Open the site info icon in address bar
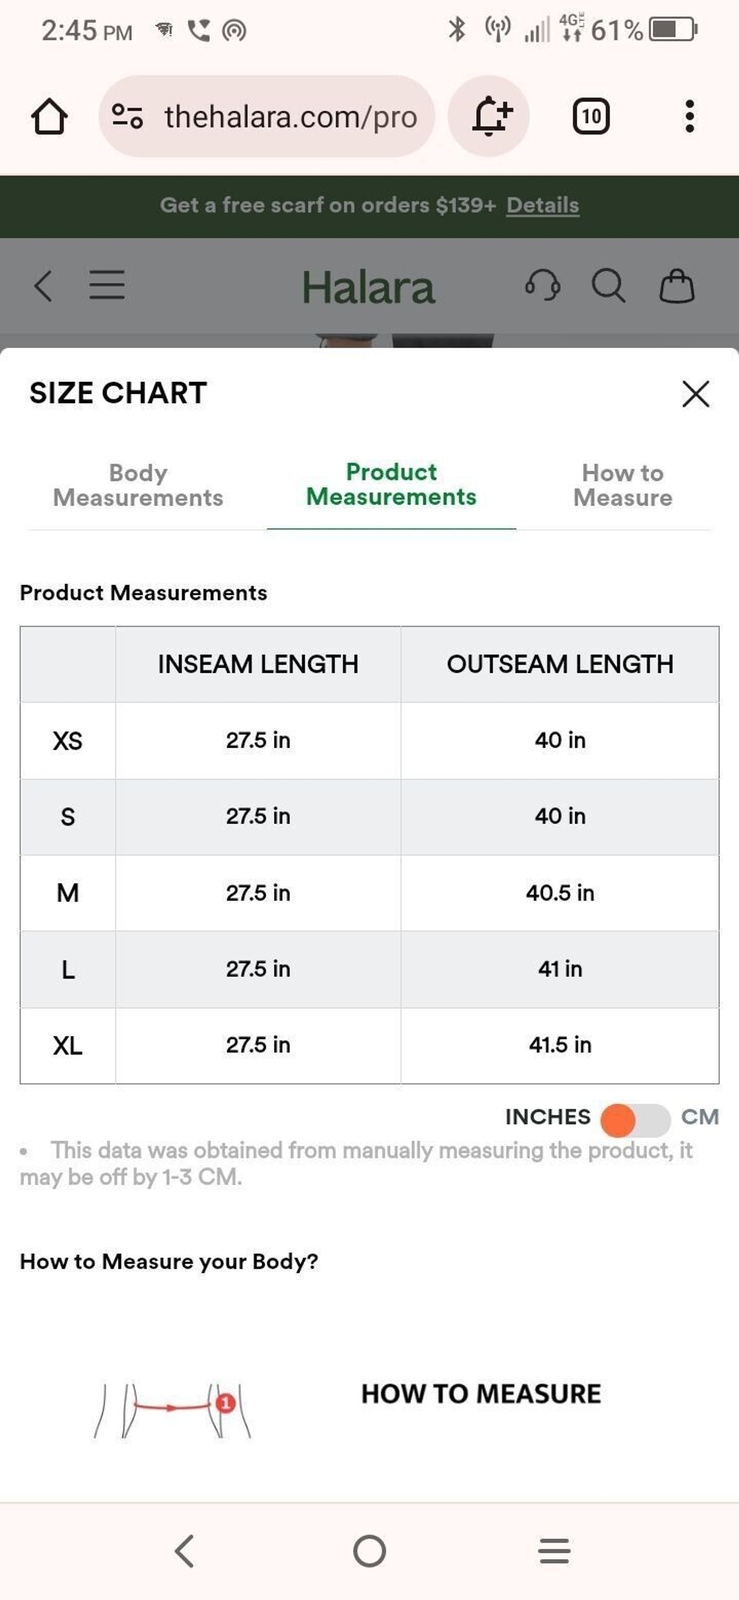Screen dimensions: 739x1600 point(127,117)
